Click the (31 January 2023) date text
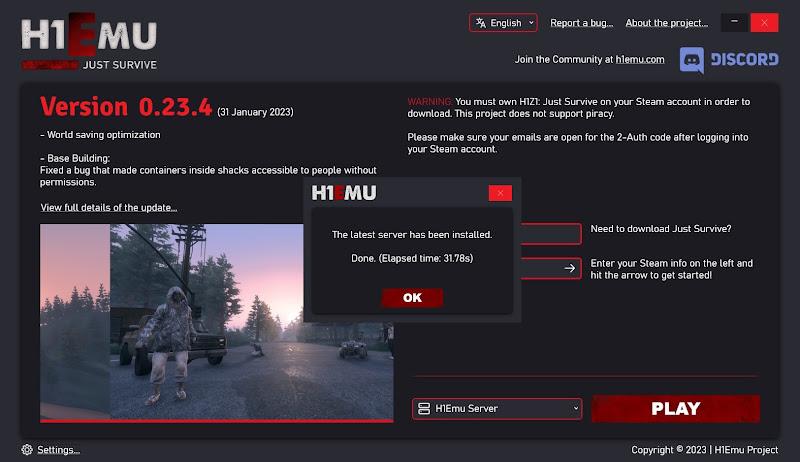This screenshot has height=462, width=800. pyautogui.click(x=255, y=112)
